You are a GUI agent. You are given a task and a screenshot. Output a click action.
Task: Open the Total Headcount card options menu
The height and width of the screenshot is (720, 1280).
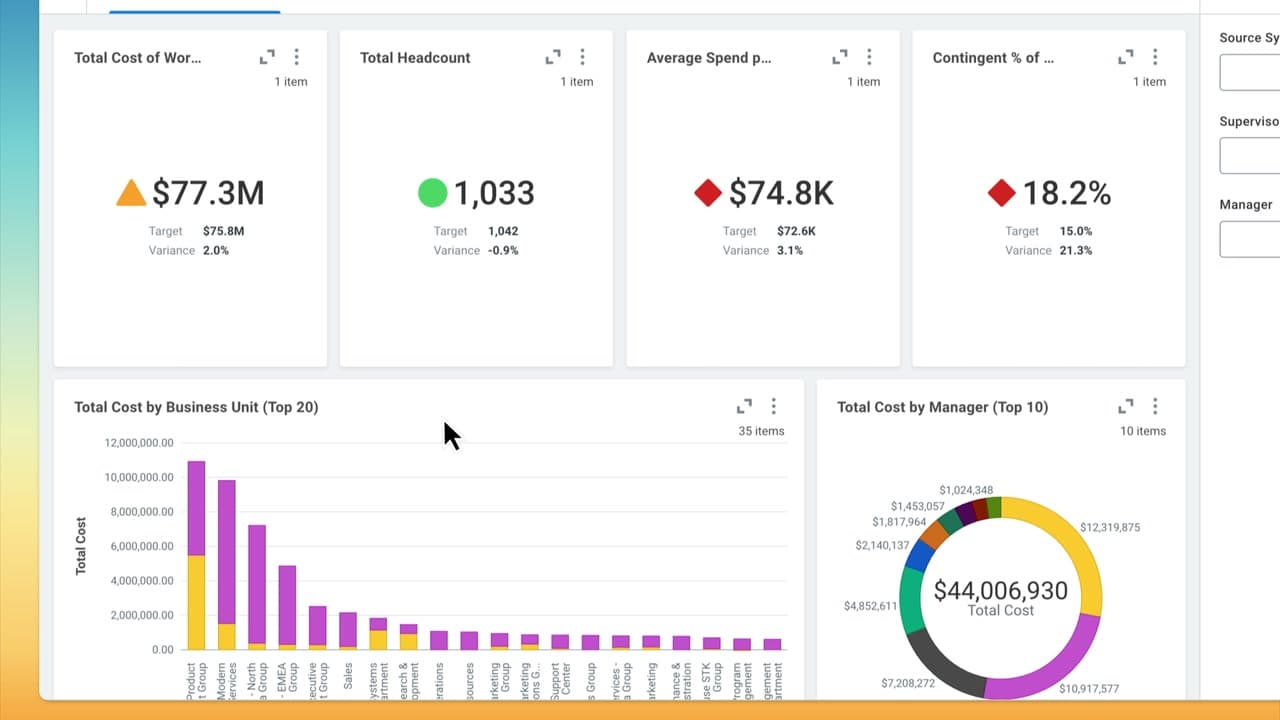pos(582,57)
